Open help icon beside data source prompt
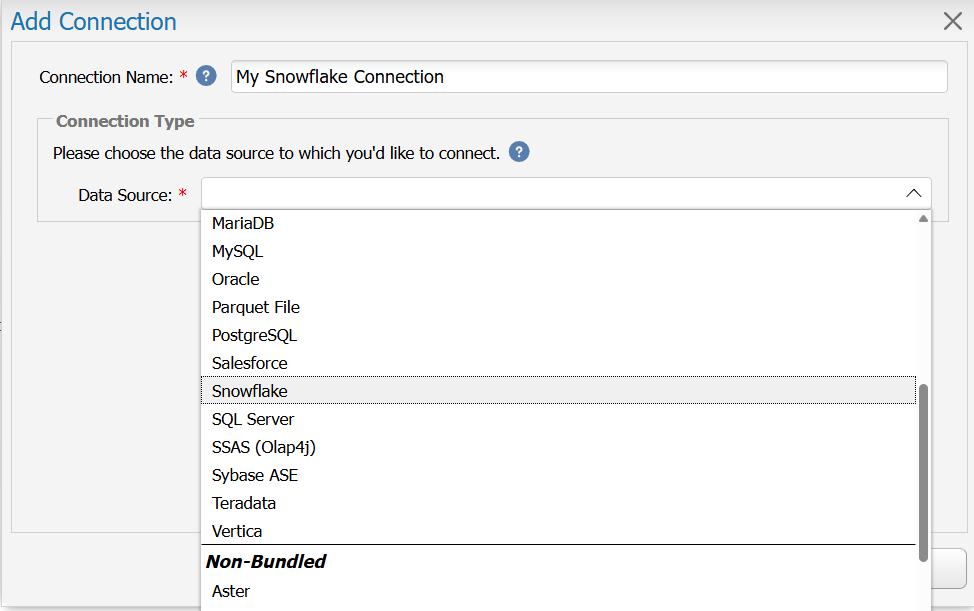 click(x=519, y=152)
